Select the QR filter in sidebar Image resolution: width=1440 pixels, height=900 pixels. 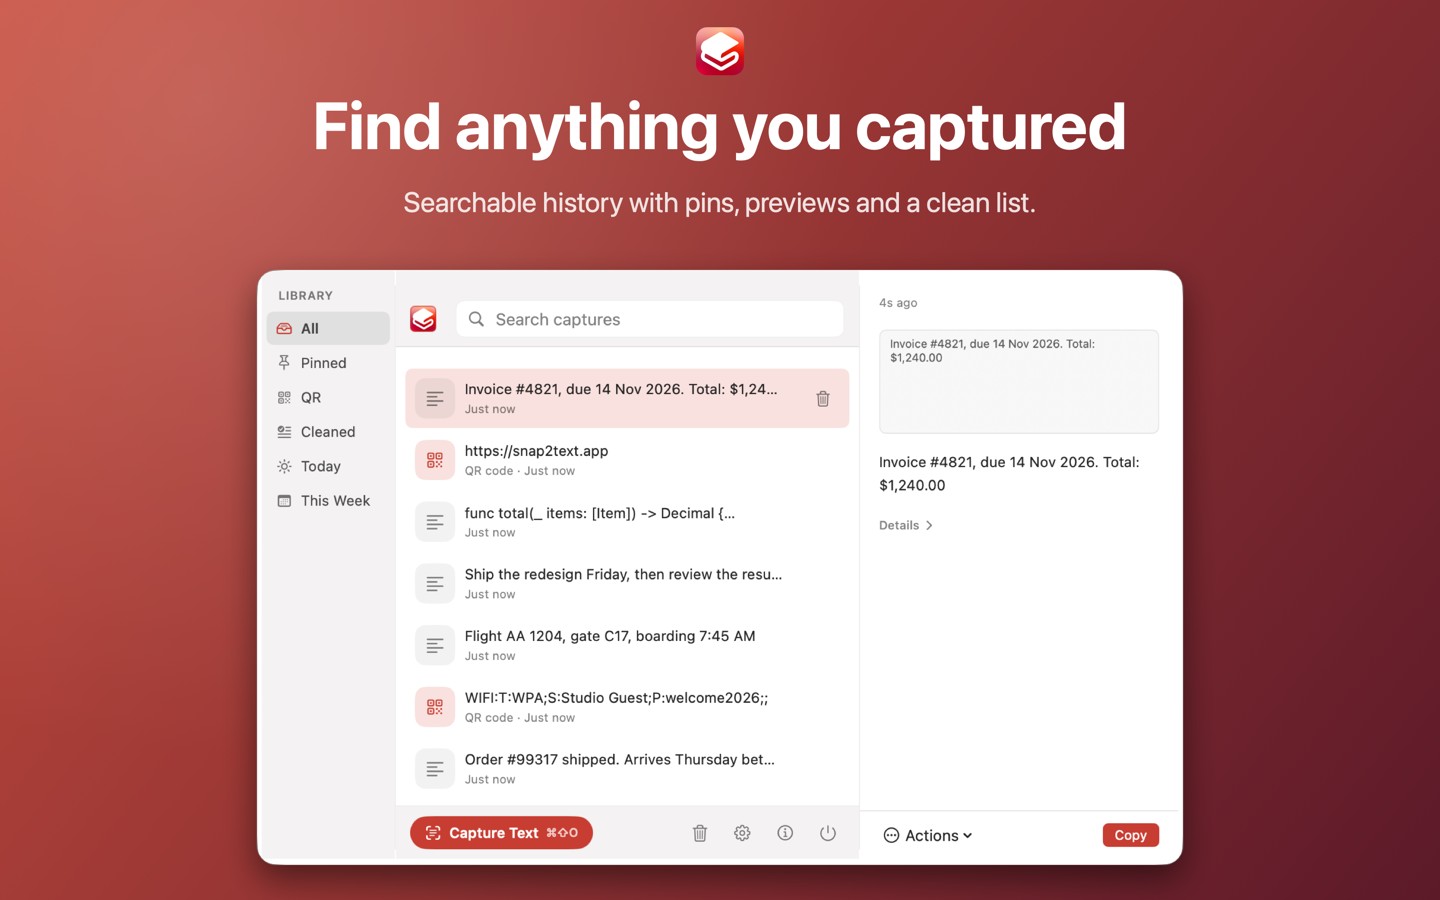click(328, 397)
